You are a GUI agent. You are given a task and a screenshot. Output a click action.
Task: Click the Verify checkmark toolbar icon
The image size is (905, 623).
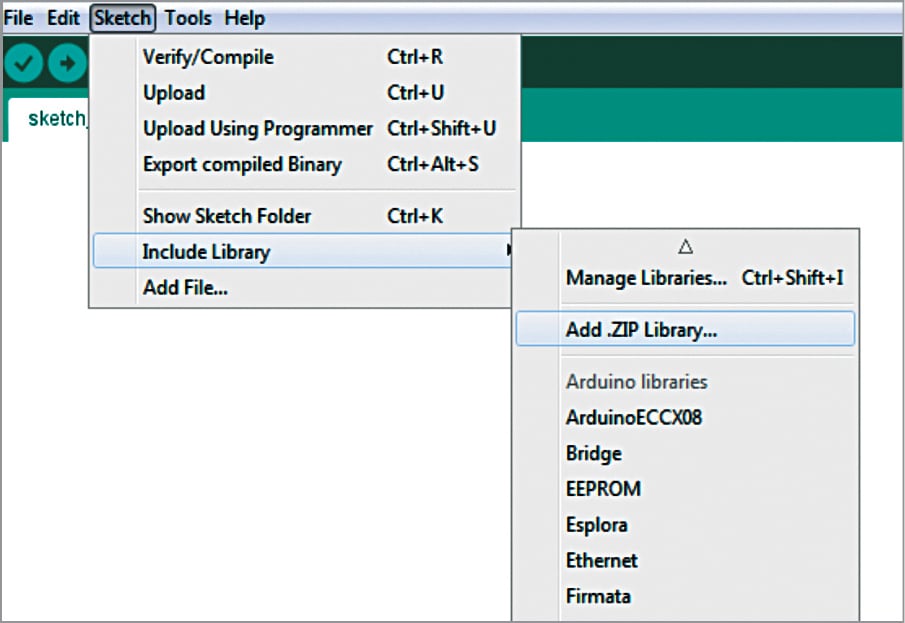[x=25, y=63]
